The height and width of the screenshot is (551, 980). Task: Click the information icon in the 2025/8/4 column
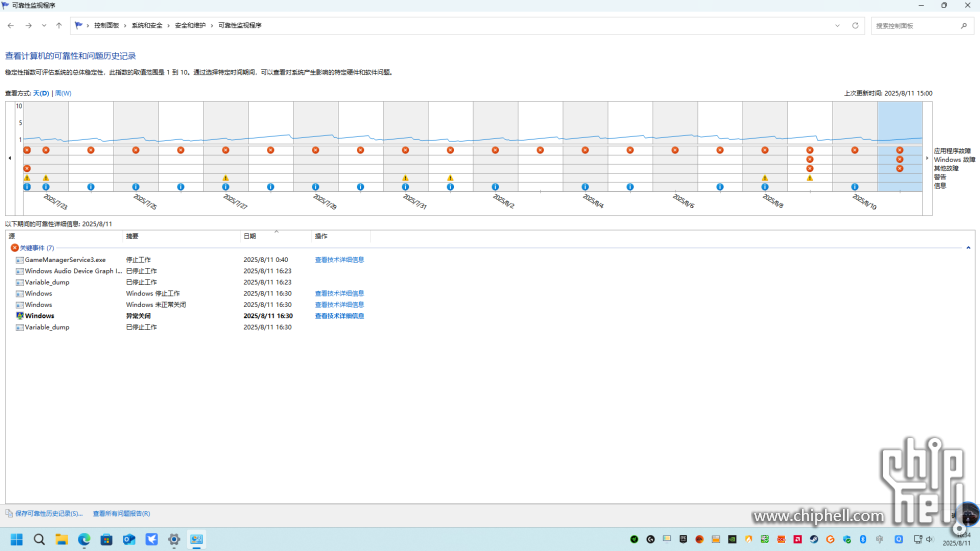[585, 187]
